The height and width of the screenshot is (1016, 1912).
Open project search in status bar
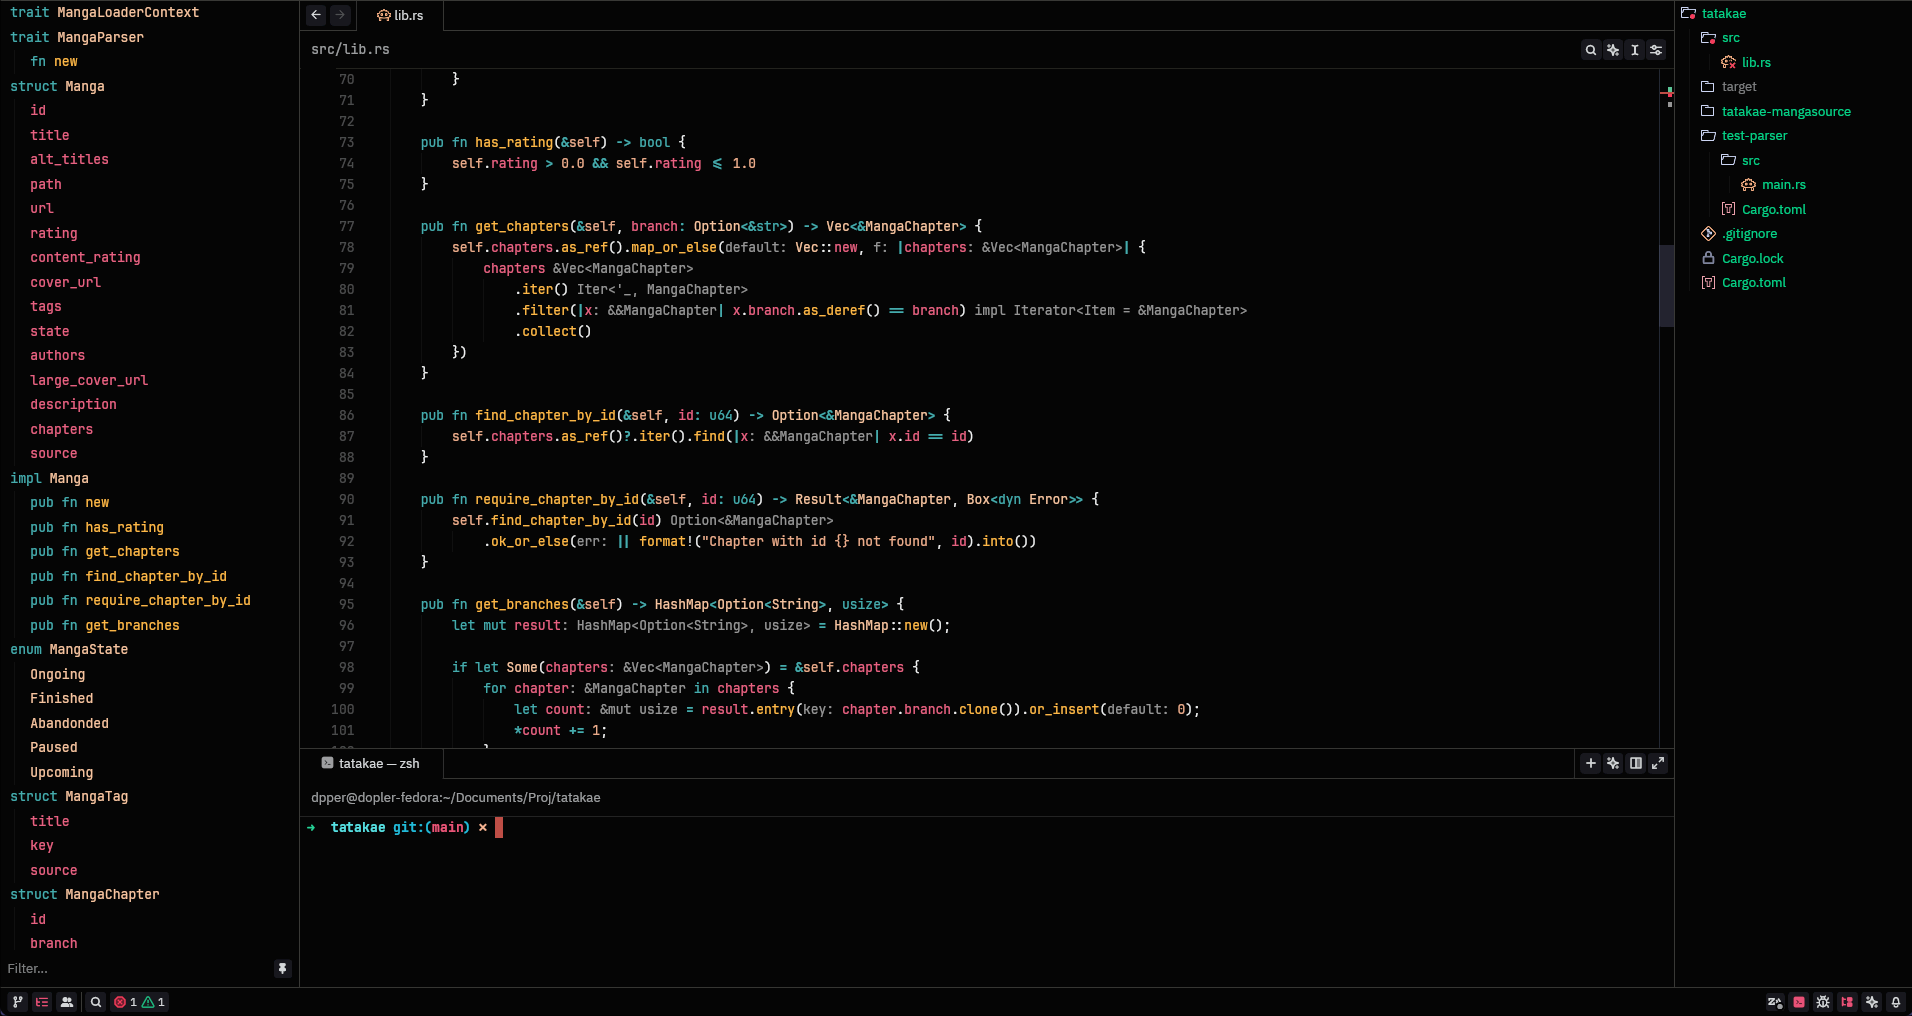(96, 1002)
